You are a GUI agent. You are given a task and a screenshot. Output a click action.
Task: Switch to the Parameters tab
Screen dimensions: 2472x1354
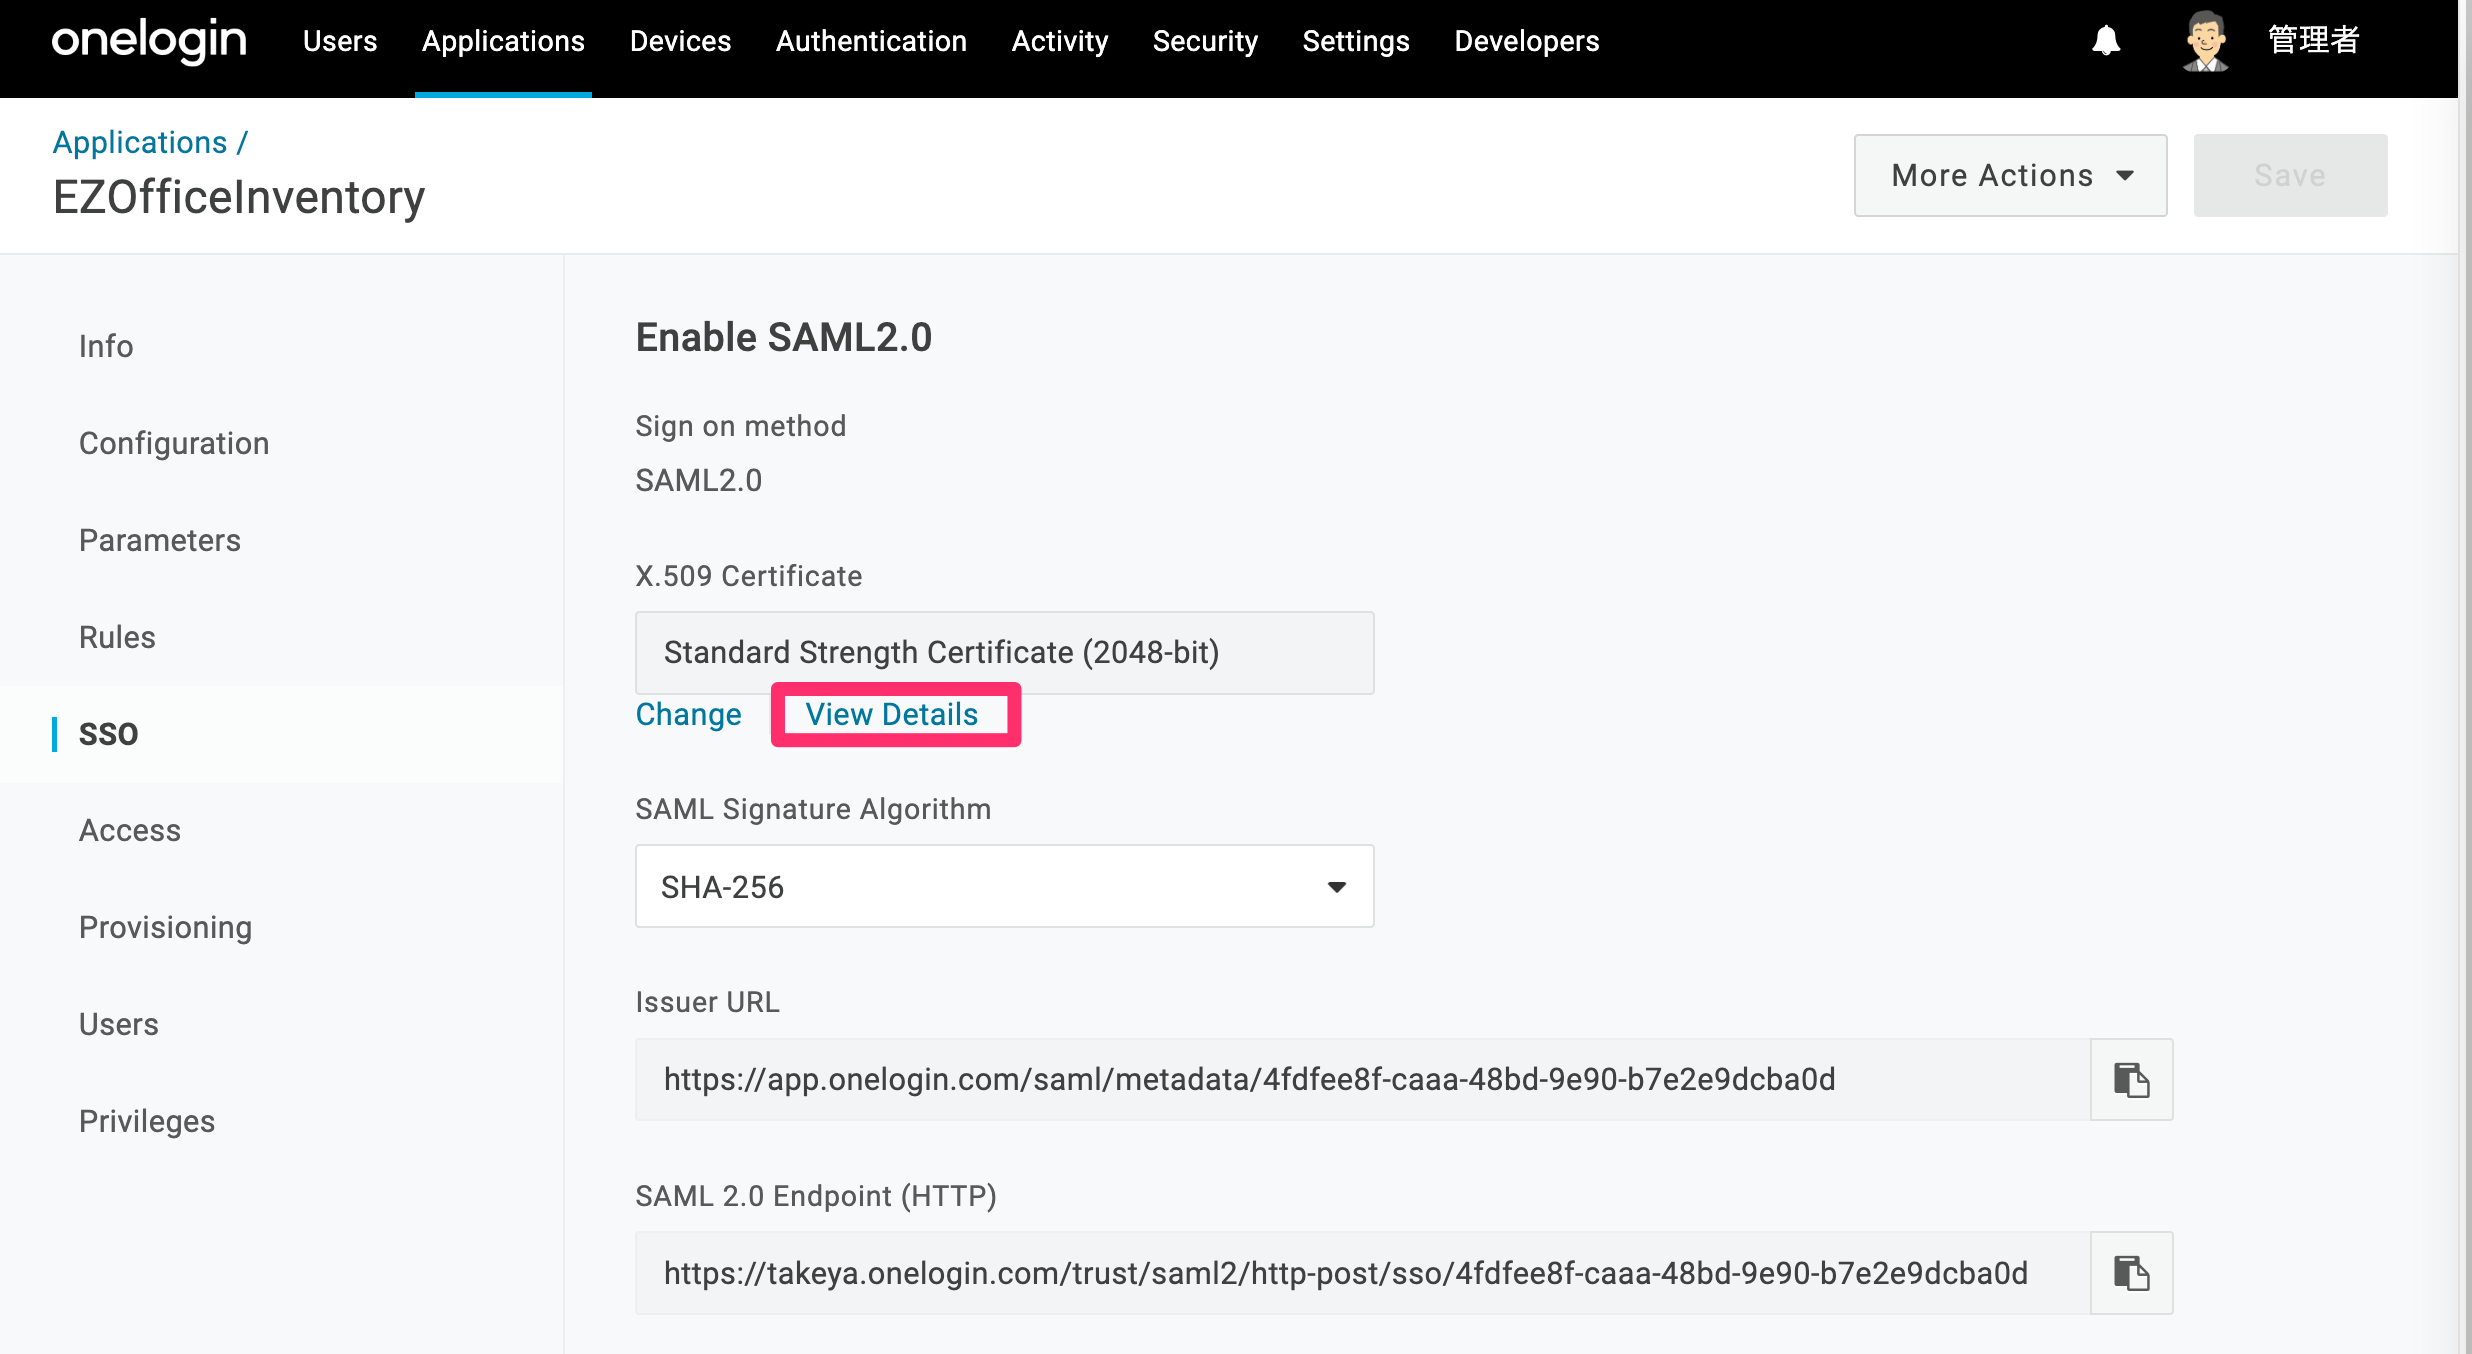tap(160, 540)
